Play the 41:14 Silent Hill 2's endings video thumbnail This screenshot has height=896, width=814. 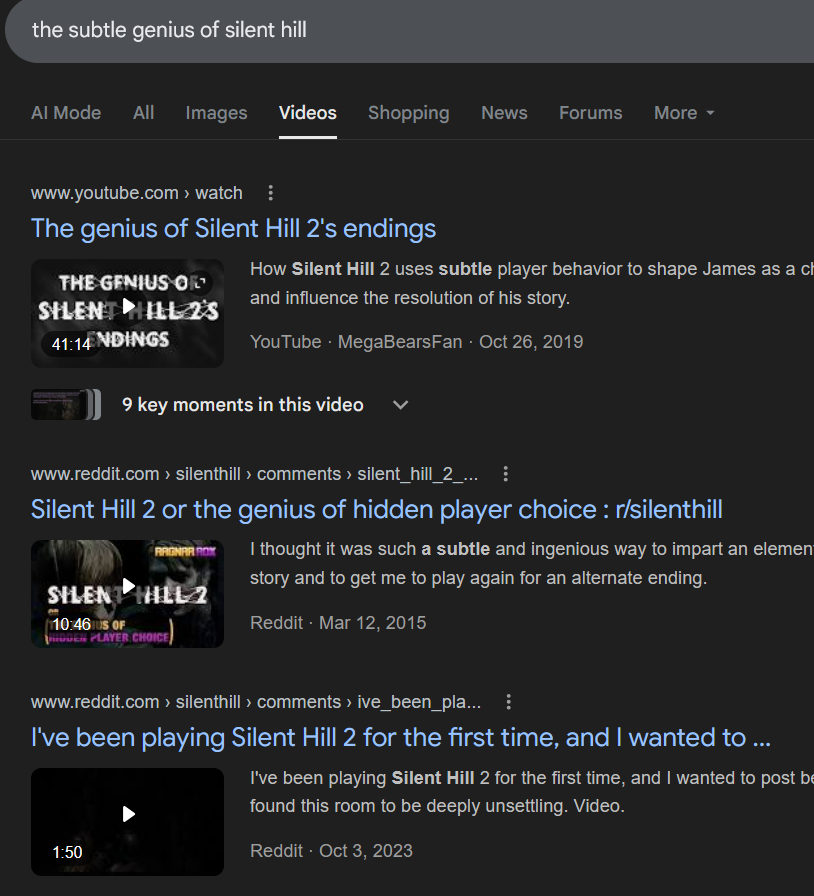coord(127,313)
